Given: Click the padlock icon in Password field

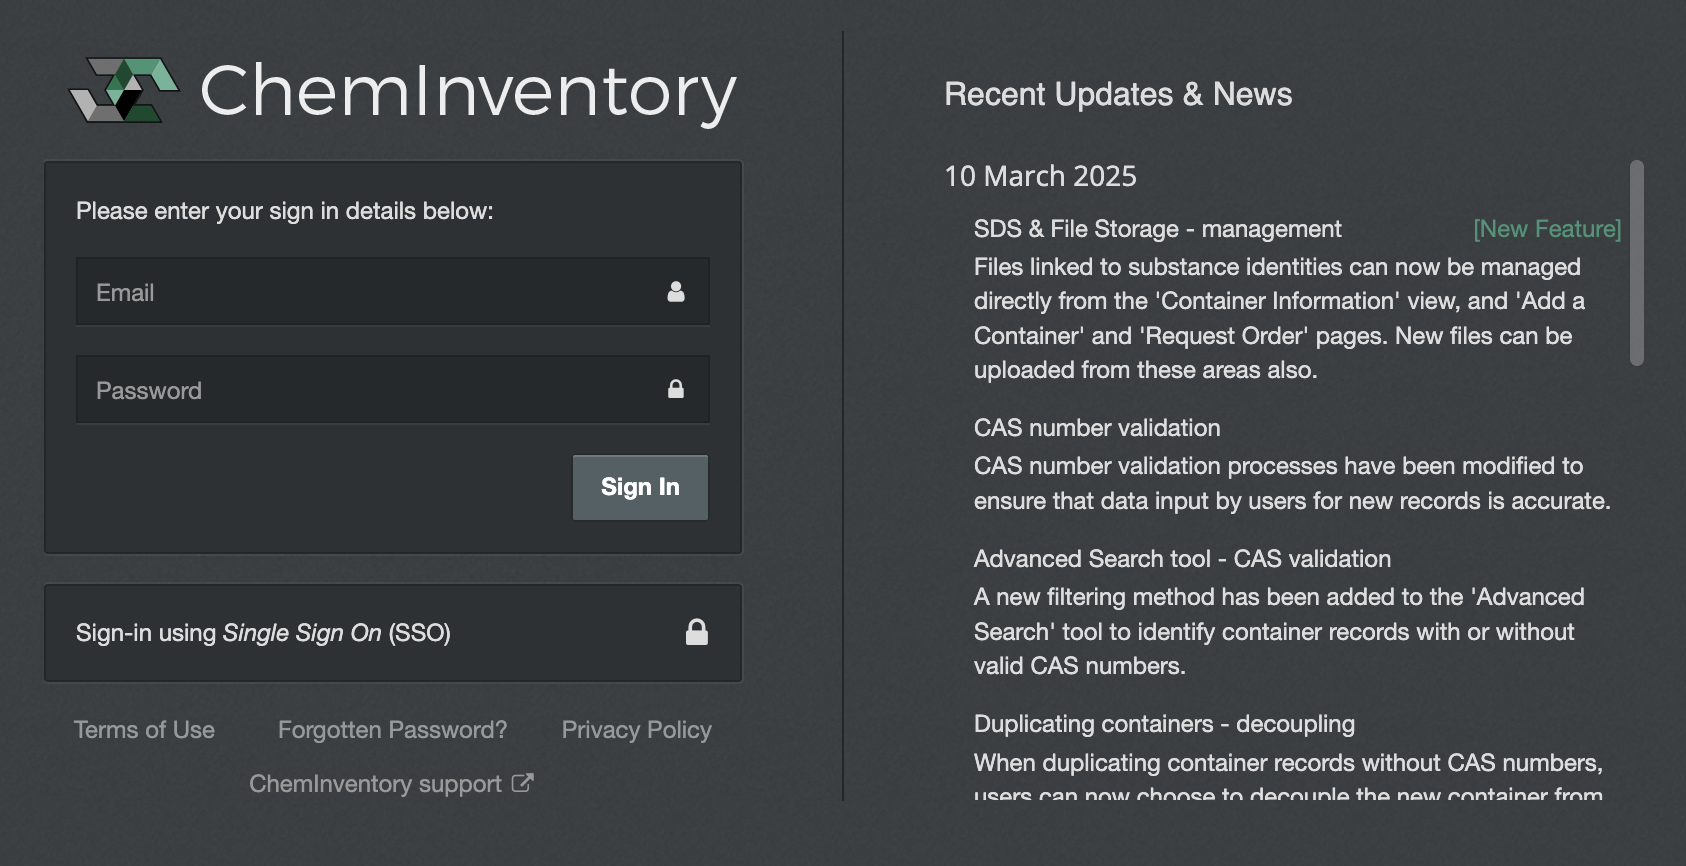Looking at the screenshot, I should point(676,390).
